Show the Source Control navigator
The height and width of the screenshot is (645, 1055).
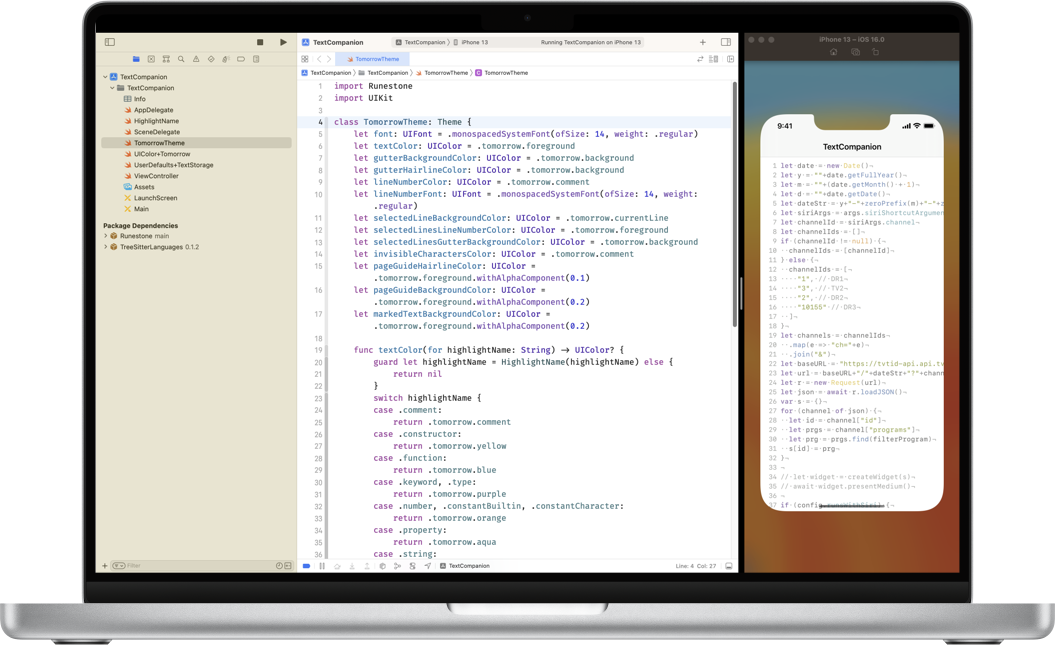(x=151, y=59)
